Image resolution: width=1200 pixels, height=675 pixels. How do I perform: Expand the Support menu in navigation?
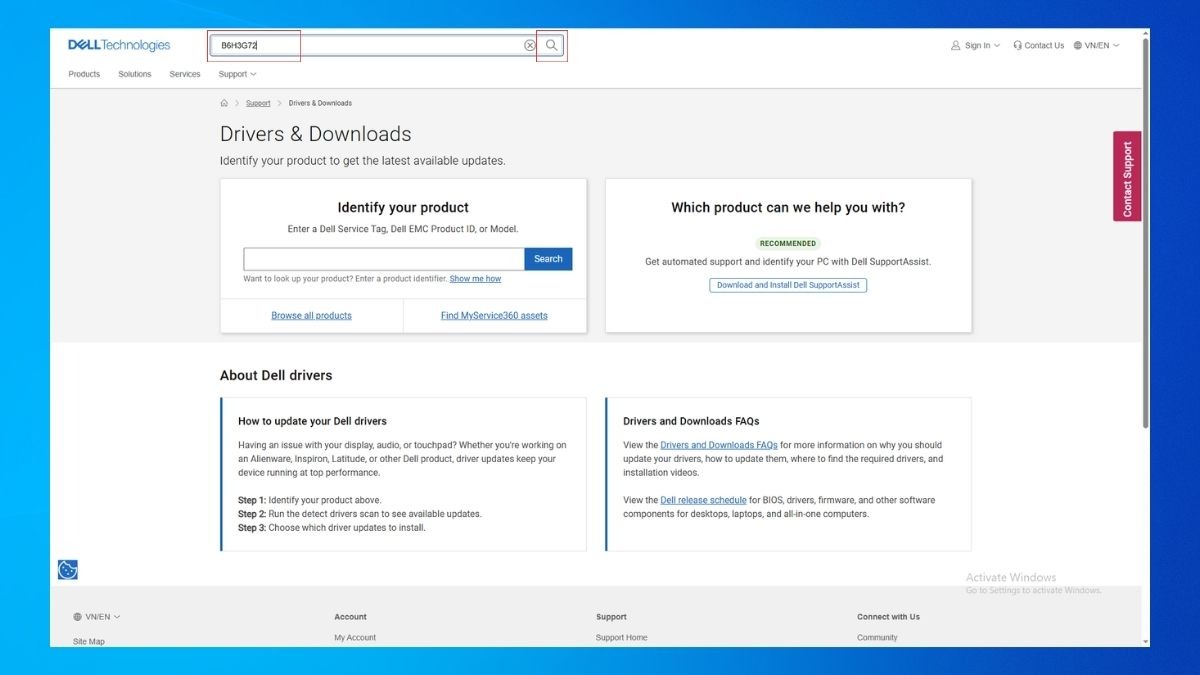(237, 74)
